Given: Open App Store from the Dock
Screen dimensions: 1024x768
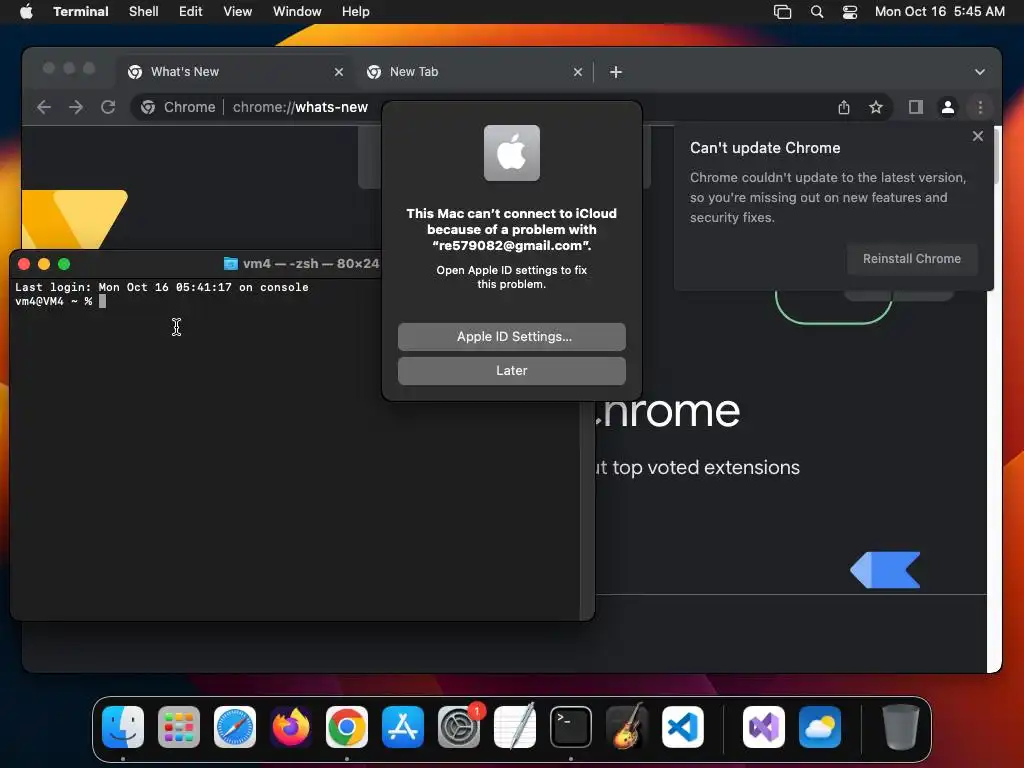Looking at the screenshot, I should pyautogui.click(x=403, y=727).
